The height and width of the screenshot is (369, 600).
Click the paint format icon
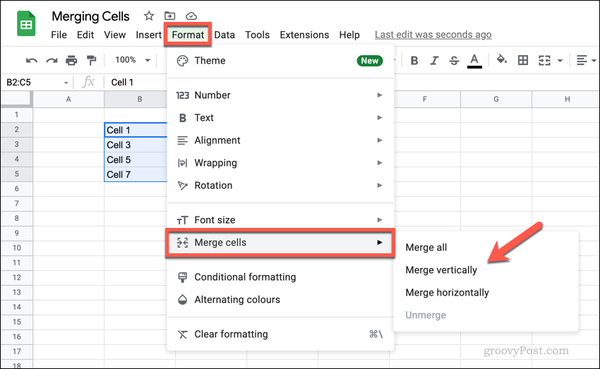pos(91,60)
